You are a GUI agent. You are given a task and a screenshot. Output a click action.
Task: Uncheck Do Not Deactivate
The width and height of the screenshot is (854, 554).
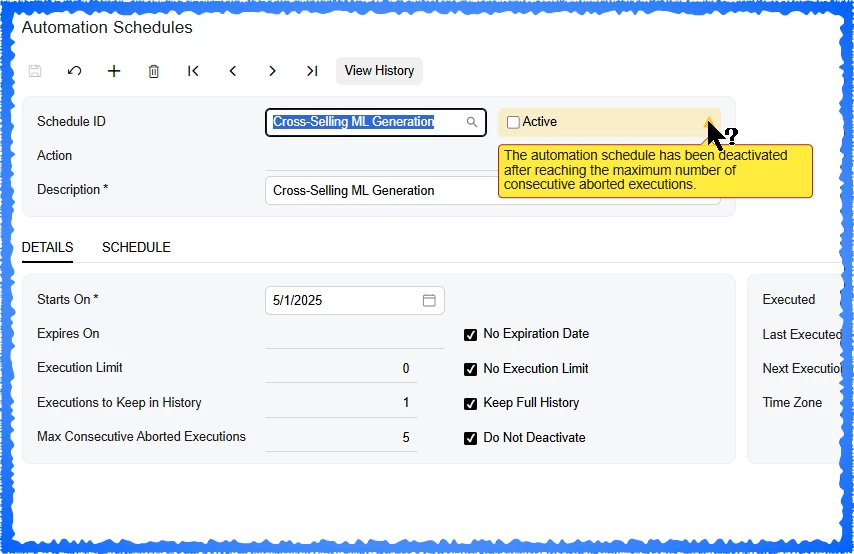coord(471,438)
